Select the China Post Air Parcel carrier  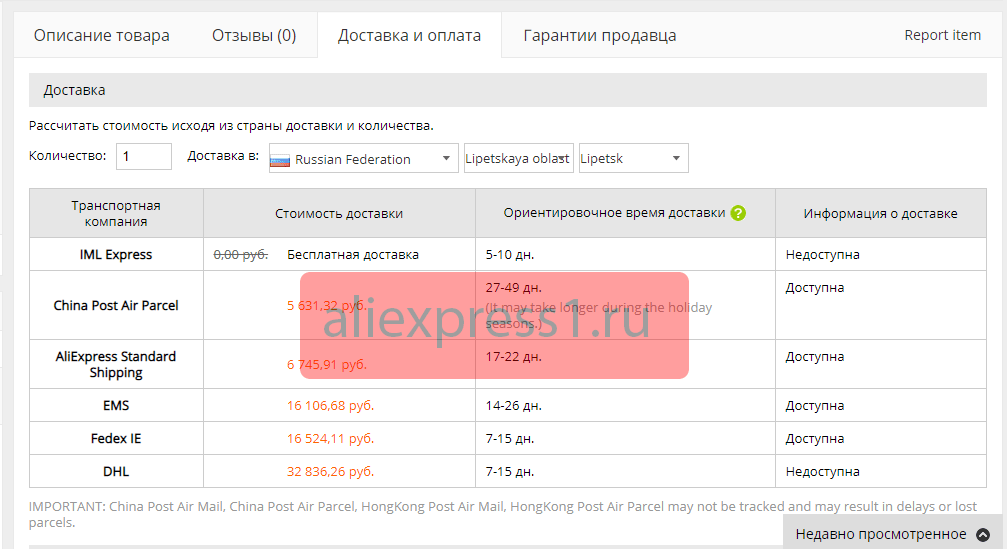(x=116, y=306)
